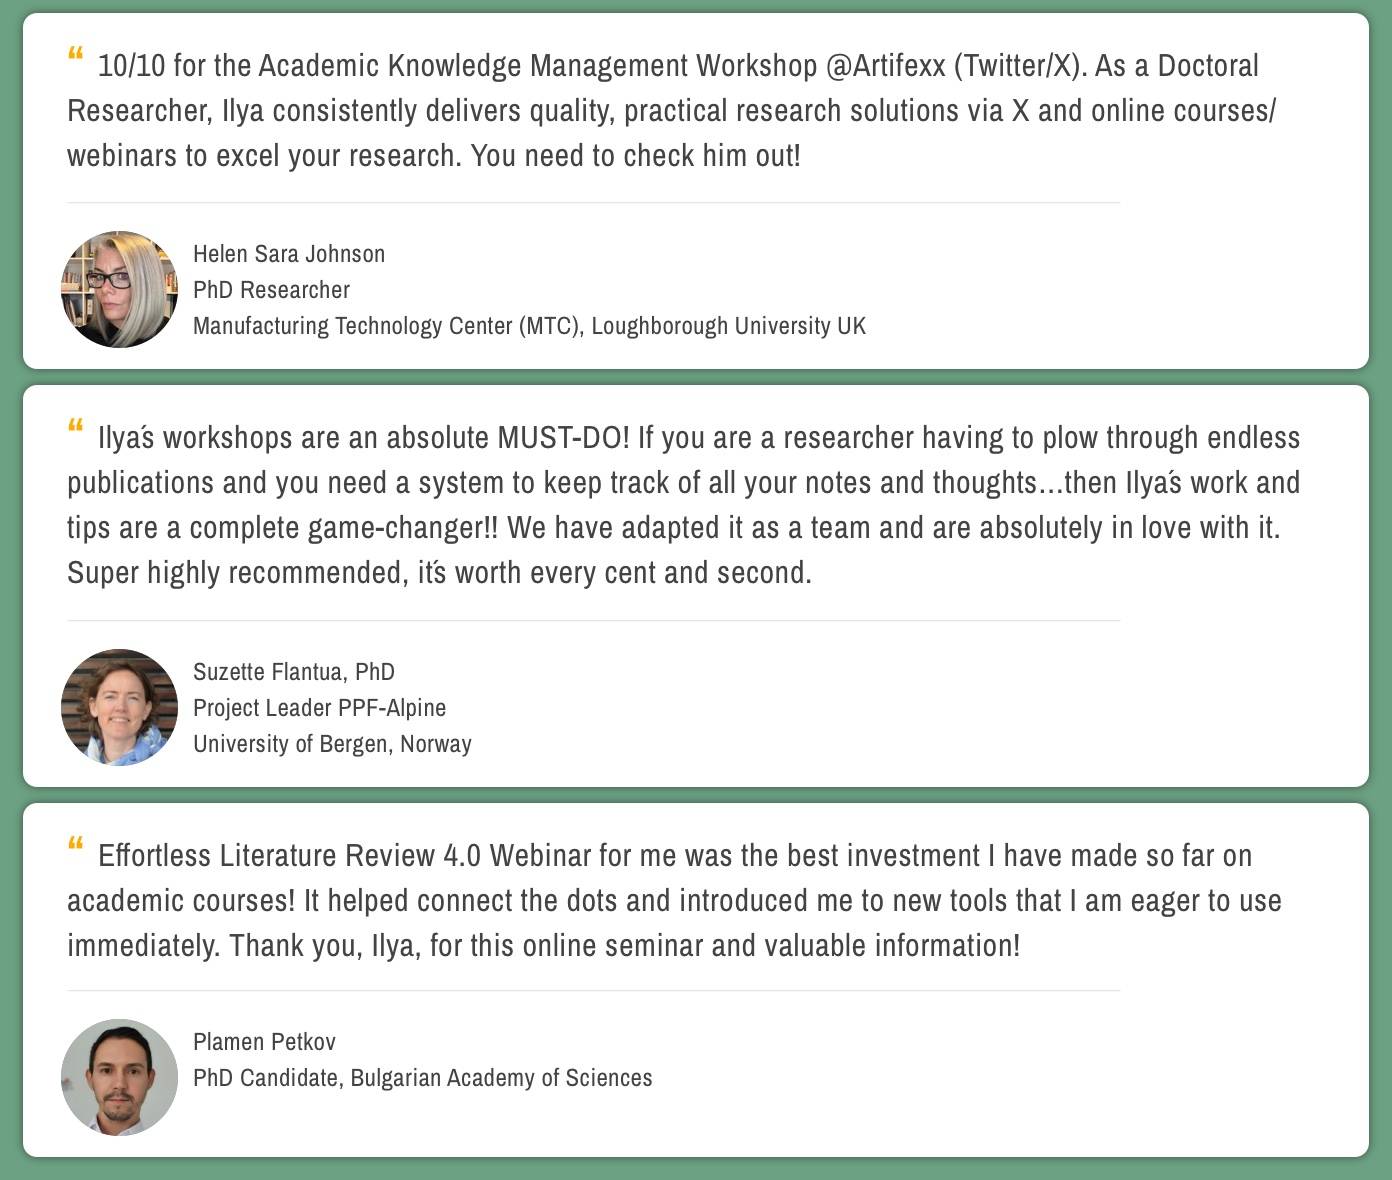Viewport: 1392px width, 1180px height.
Task: Click the "MUST-DO!" text in second testimonial
Action: pyautogui.click(x=563, y=438)
